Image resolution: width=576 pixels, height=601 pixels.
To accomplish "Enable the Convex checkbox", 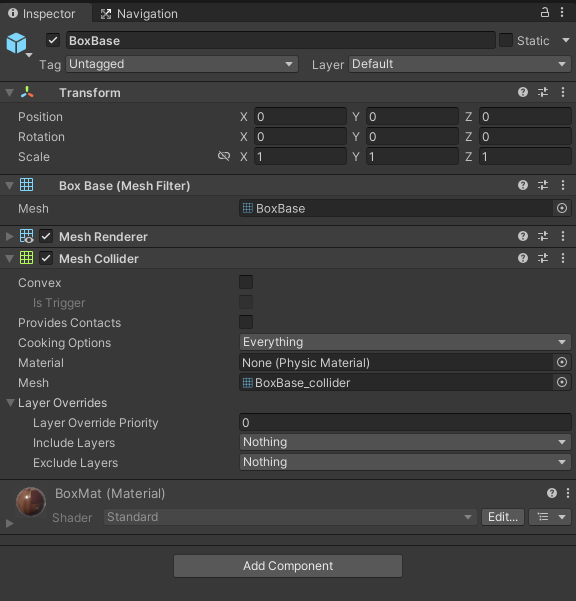I will 246,282.
